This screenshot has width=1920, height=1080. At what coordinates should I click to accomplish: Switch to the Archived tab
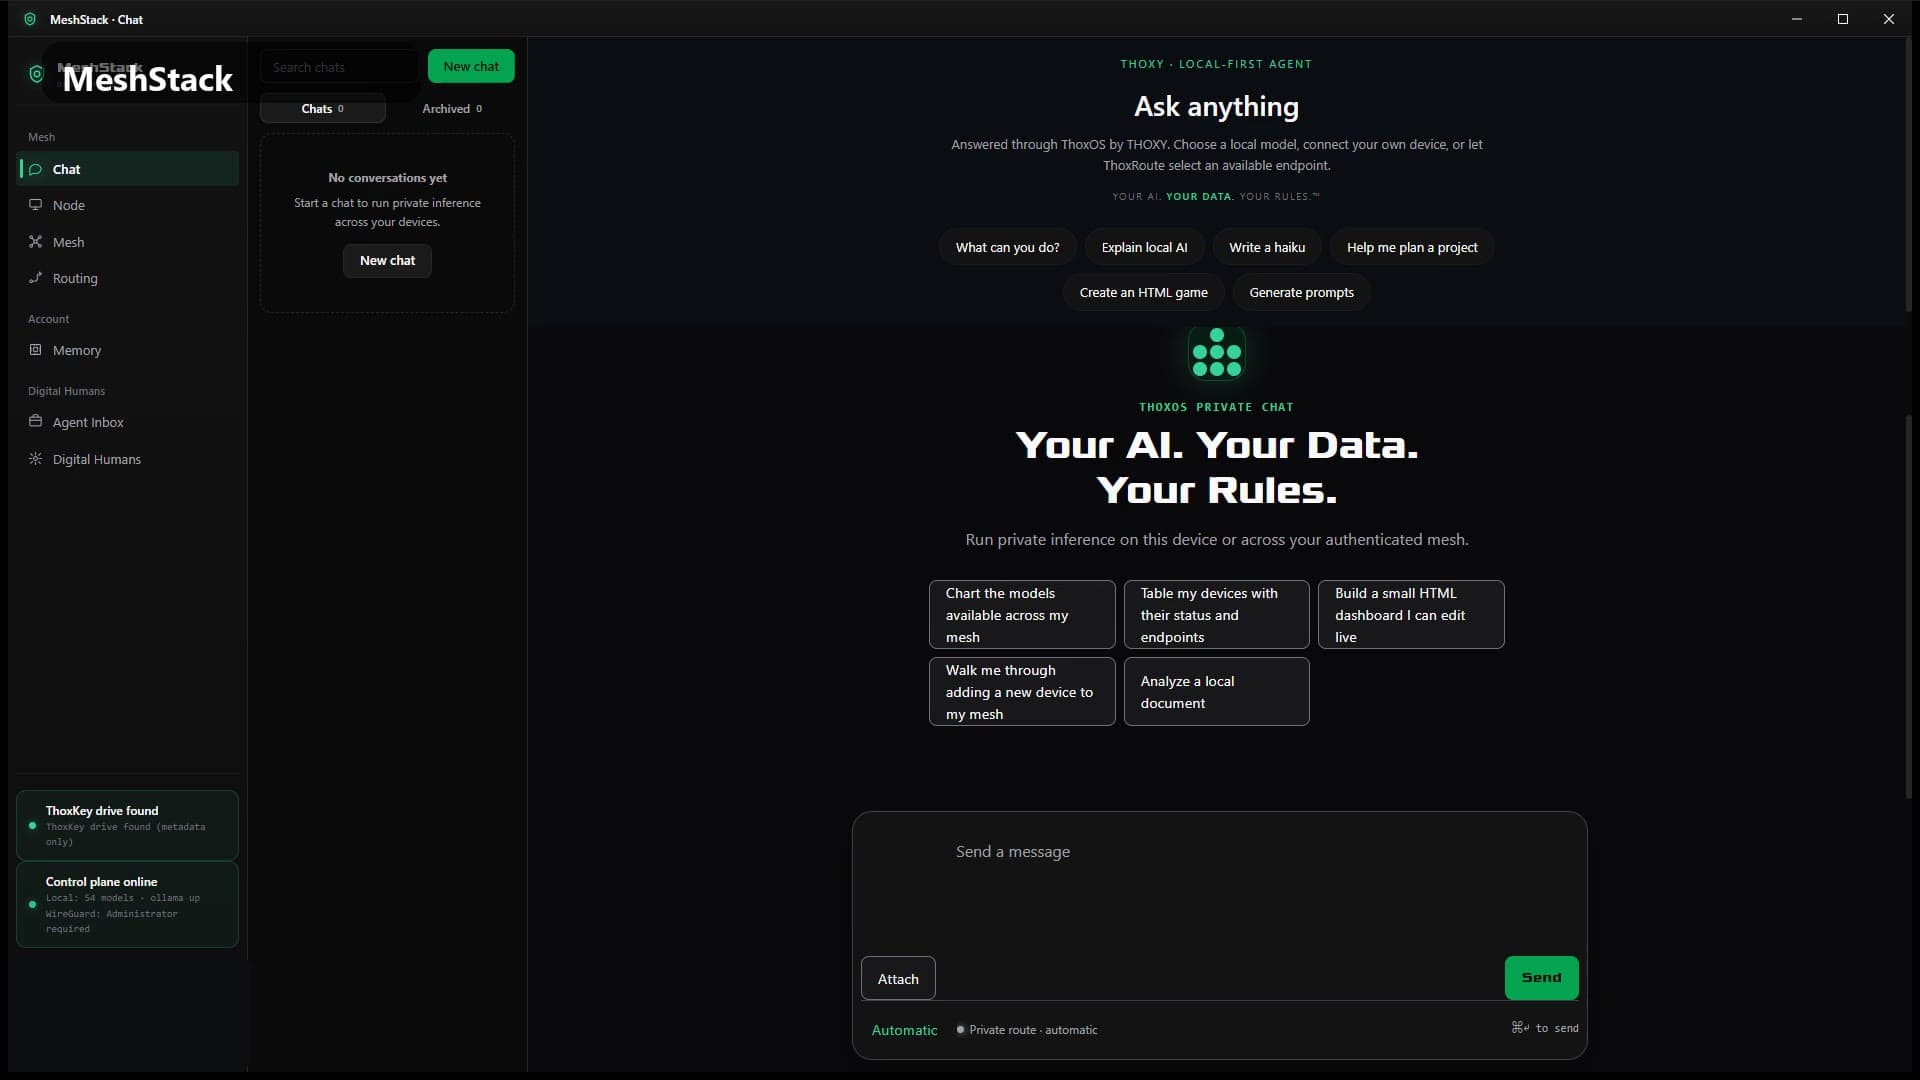point(452,108)
